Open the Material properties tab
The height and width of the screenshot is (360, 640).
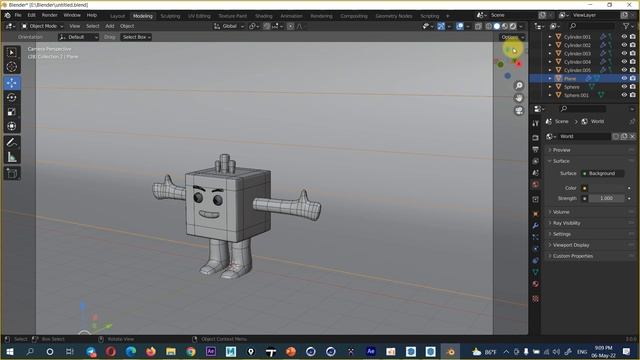(536, 284)
